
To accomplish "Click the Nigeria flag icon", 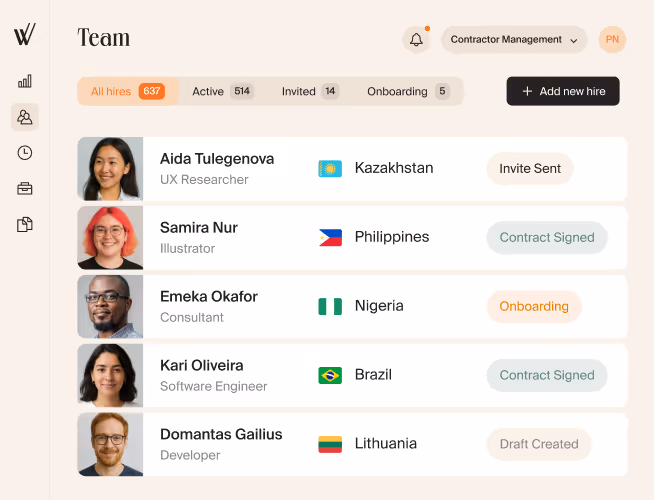I will (330, 307).
